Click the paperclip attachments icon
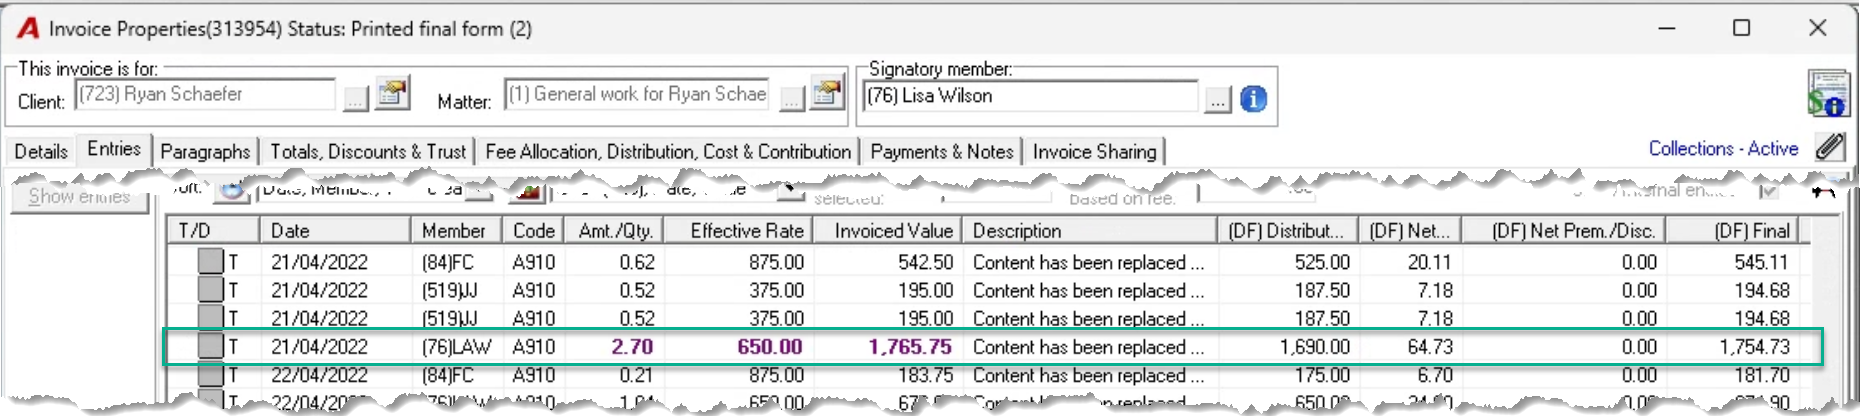The height and width of the screenshot is (416, 1860). click(1831, 148)
